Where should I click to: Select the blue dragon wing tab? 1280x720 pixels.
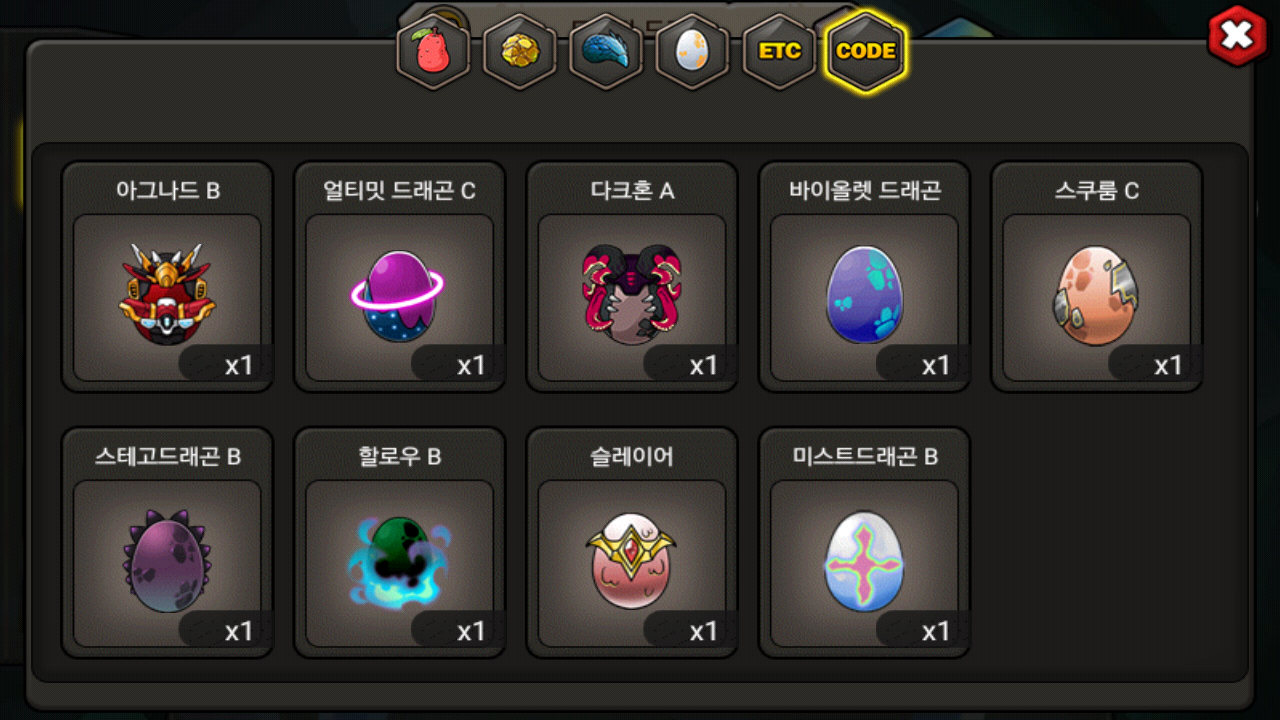pyautogui.click(x=606, y=52)
